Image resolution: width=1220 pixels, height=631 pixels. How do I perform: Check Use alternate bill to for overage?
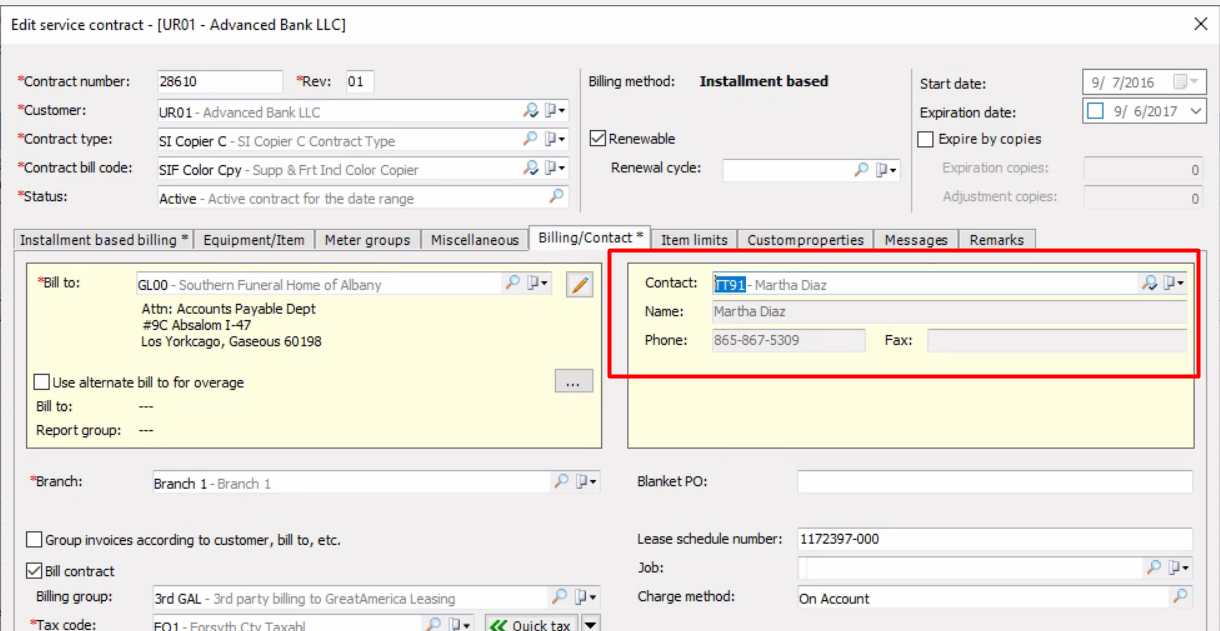[x=42, y=382]
